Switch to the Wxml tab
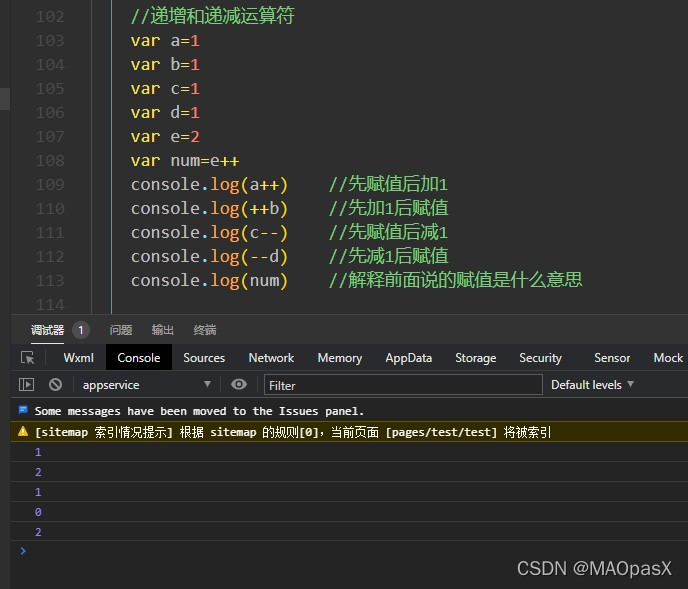 tap(79, 358)
